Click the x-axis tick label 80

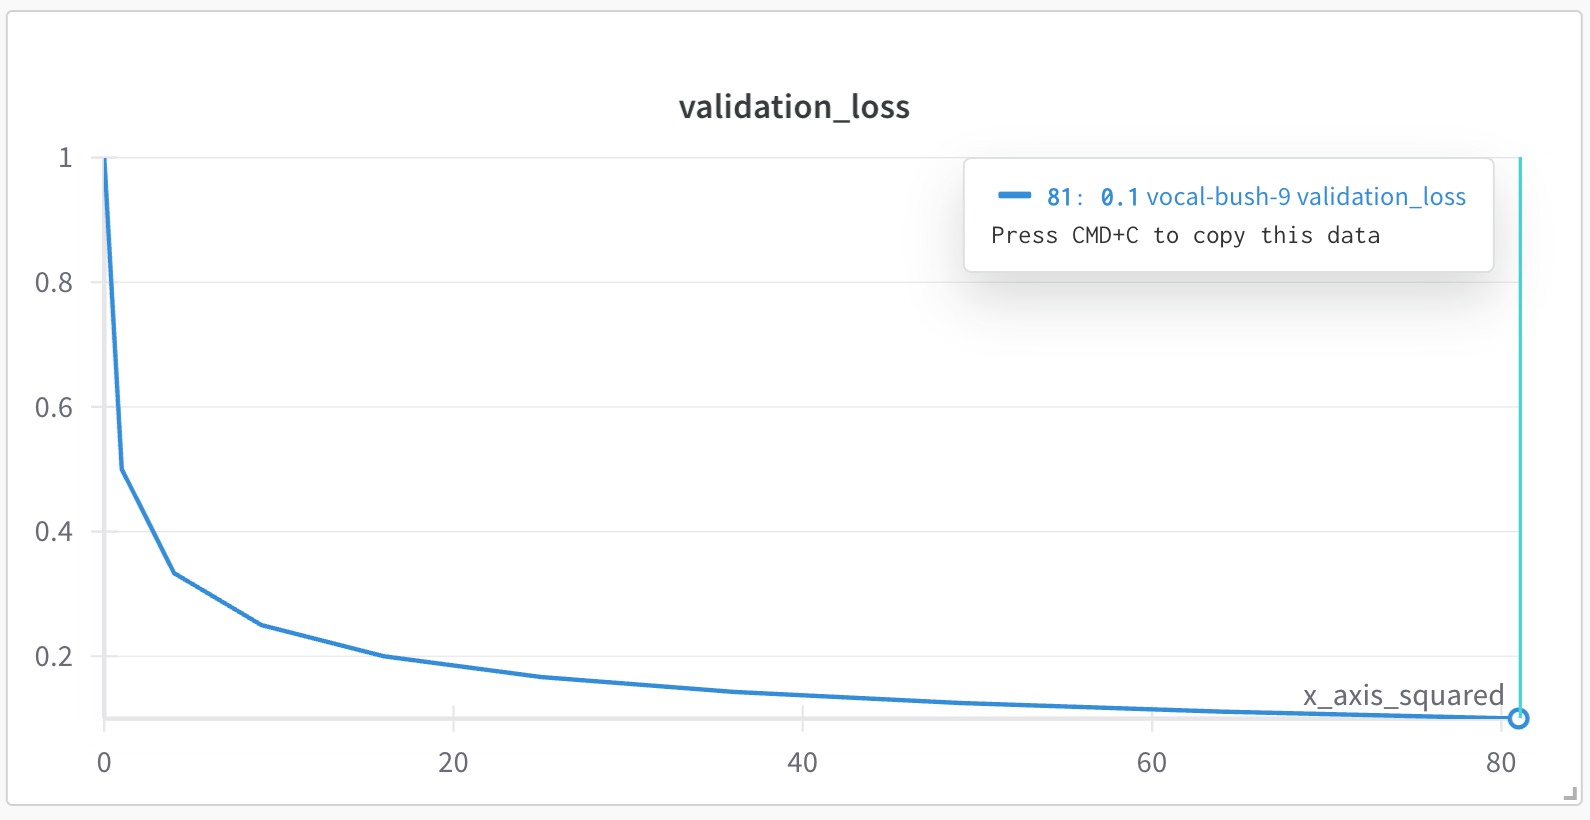pyautogui.click(x=1500, y=763)
